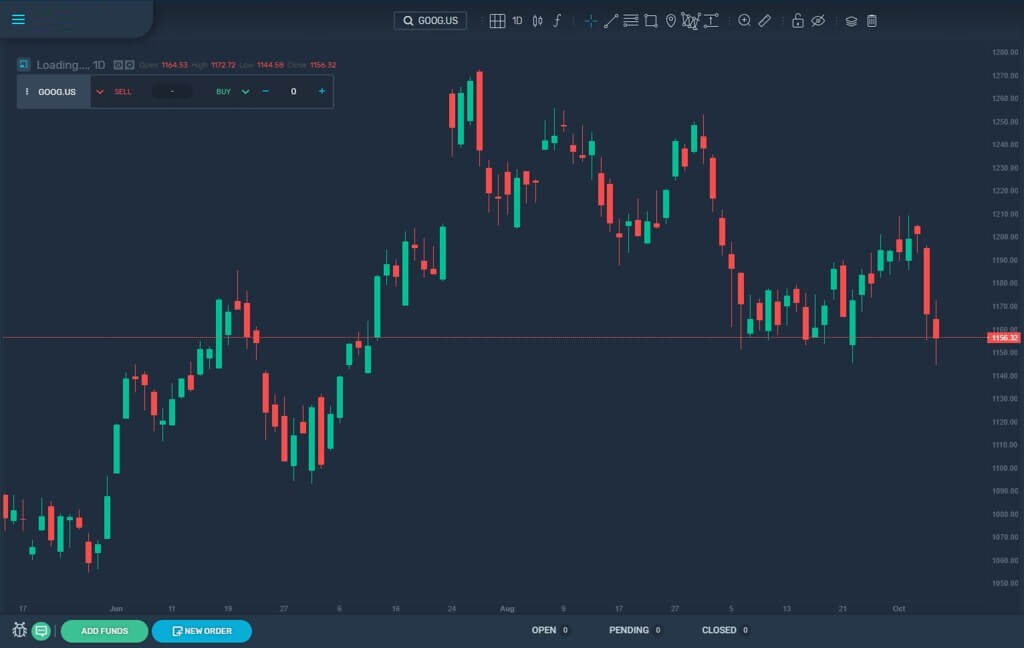Image resolution: width=1024 pixels, height=648 pixels.
Task: Open the indicators function menu
Action: (x=557, y=20)
